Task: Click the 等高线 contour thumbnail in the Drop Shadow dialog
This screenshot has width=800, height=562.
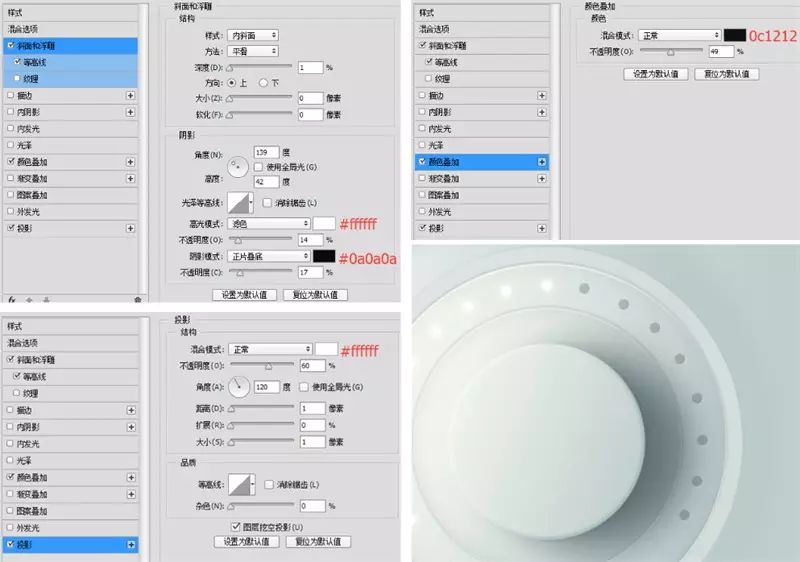Action: (239, 484)
